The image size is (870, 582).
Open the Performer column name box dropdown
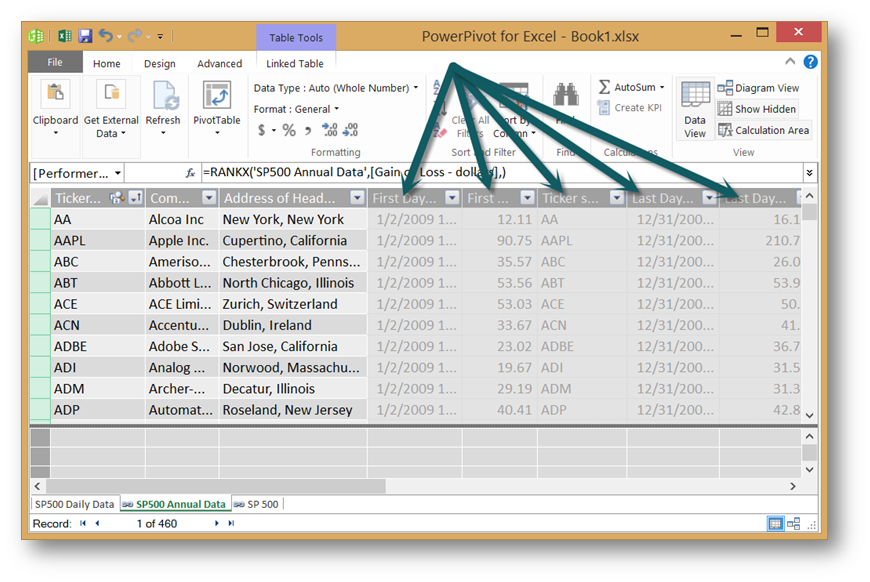click(x=118, y=173)
